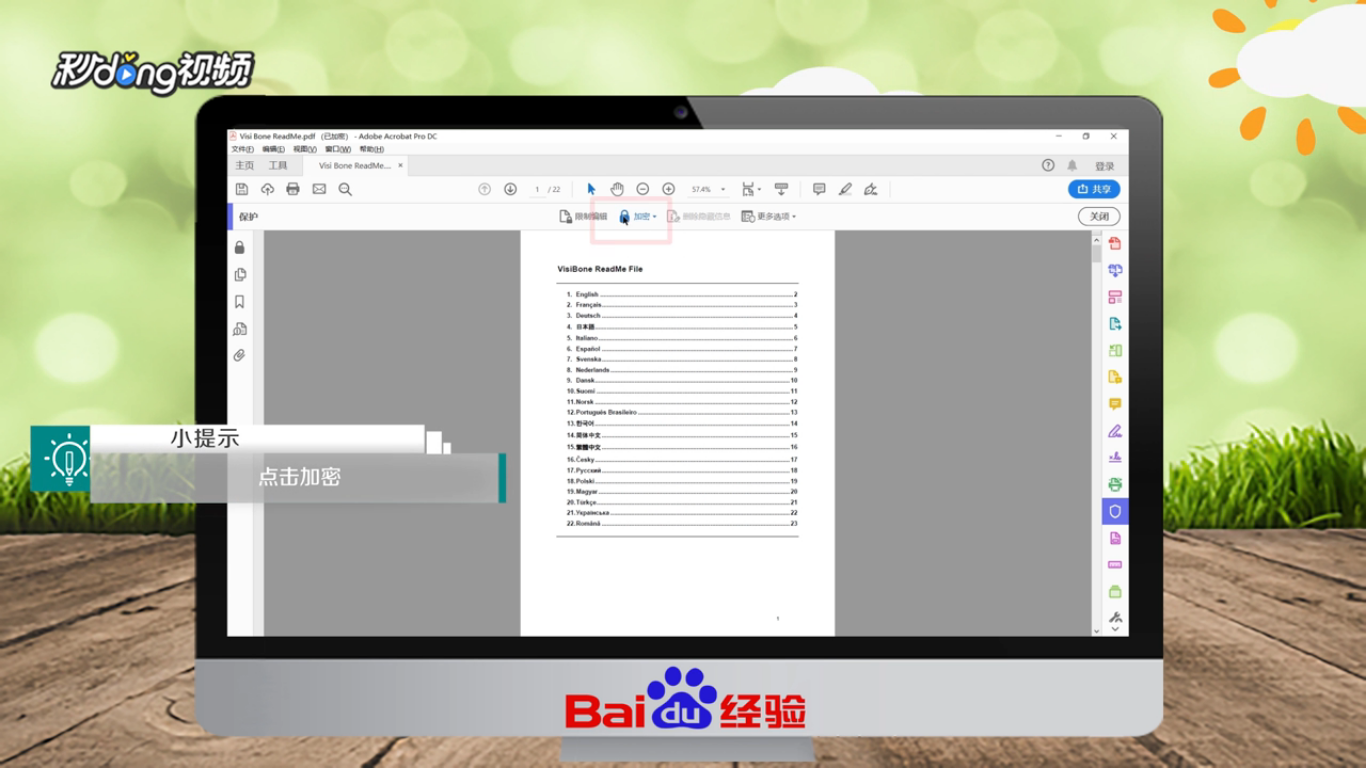The height and width of the screenshot is (768, 1366).
Task: Click the zoom out minus control
Action: 642,188
